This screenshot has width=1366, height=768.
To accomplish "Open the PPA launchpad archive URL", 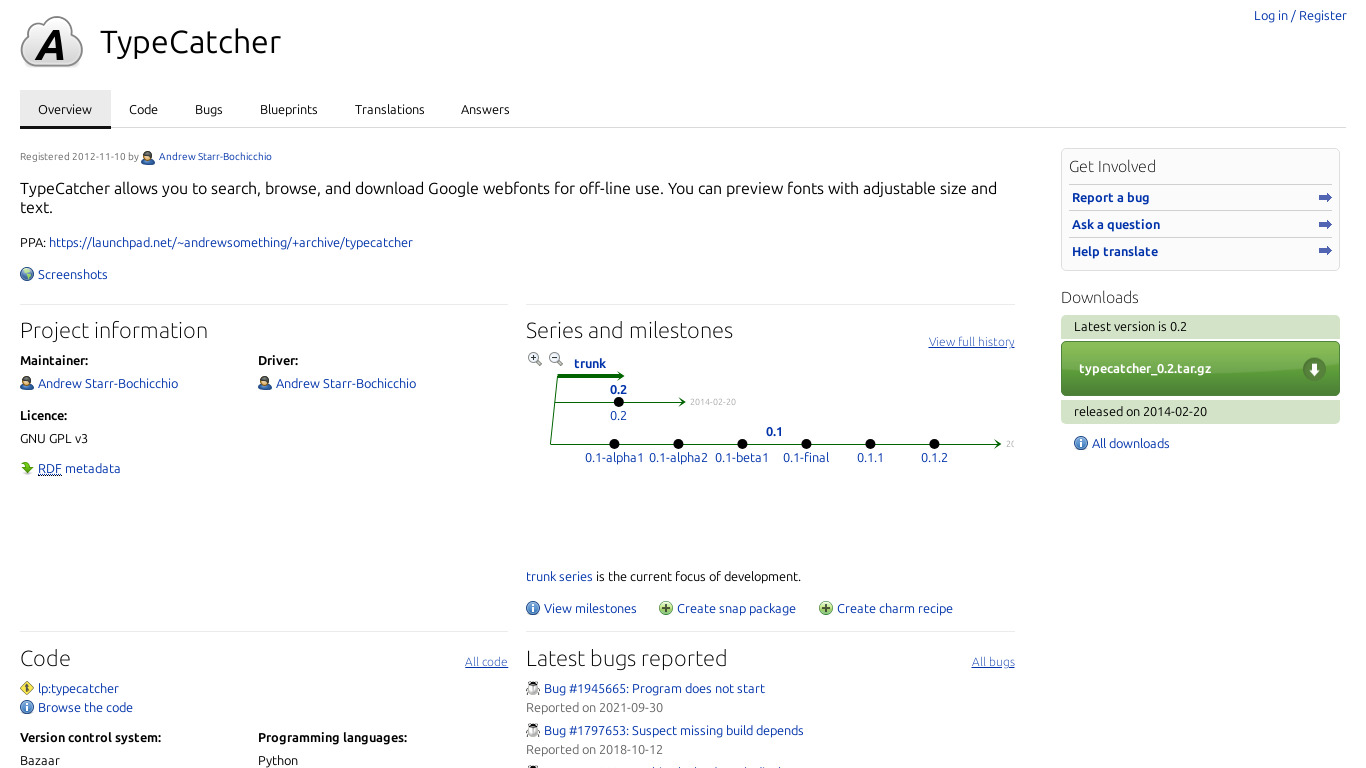I will tap(231, 242).
